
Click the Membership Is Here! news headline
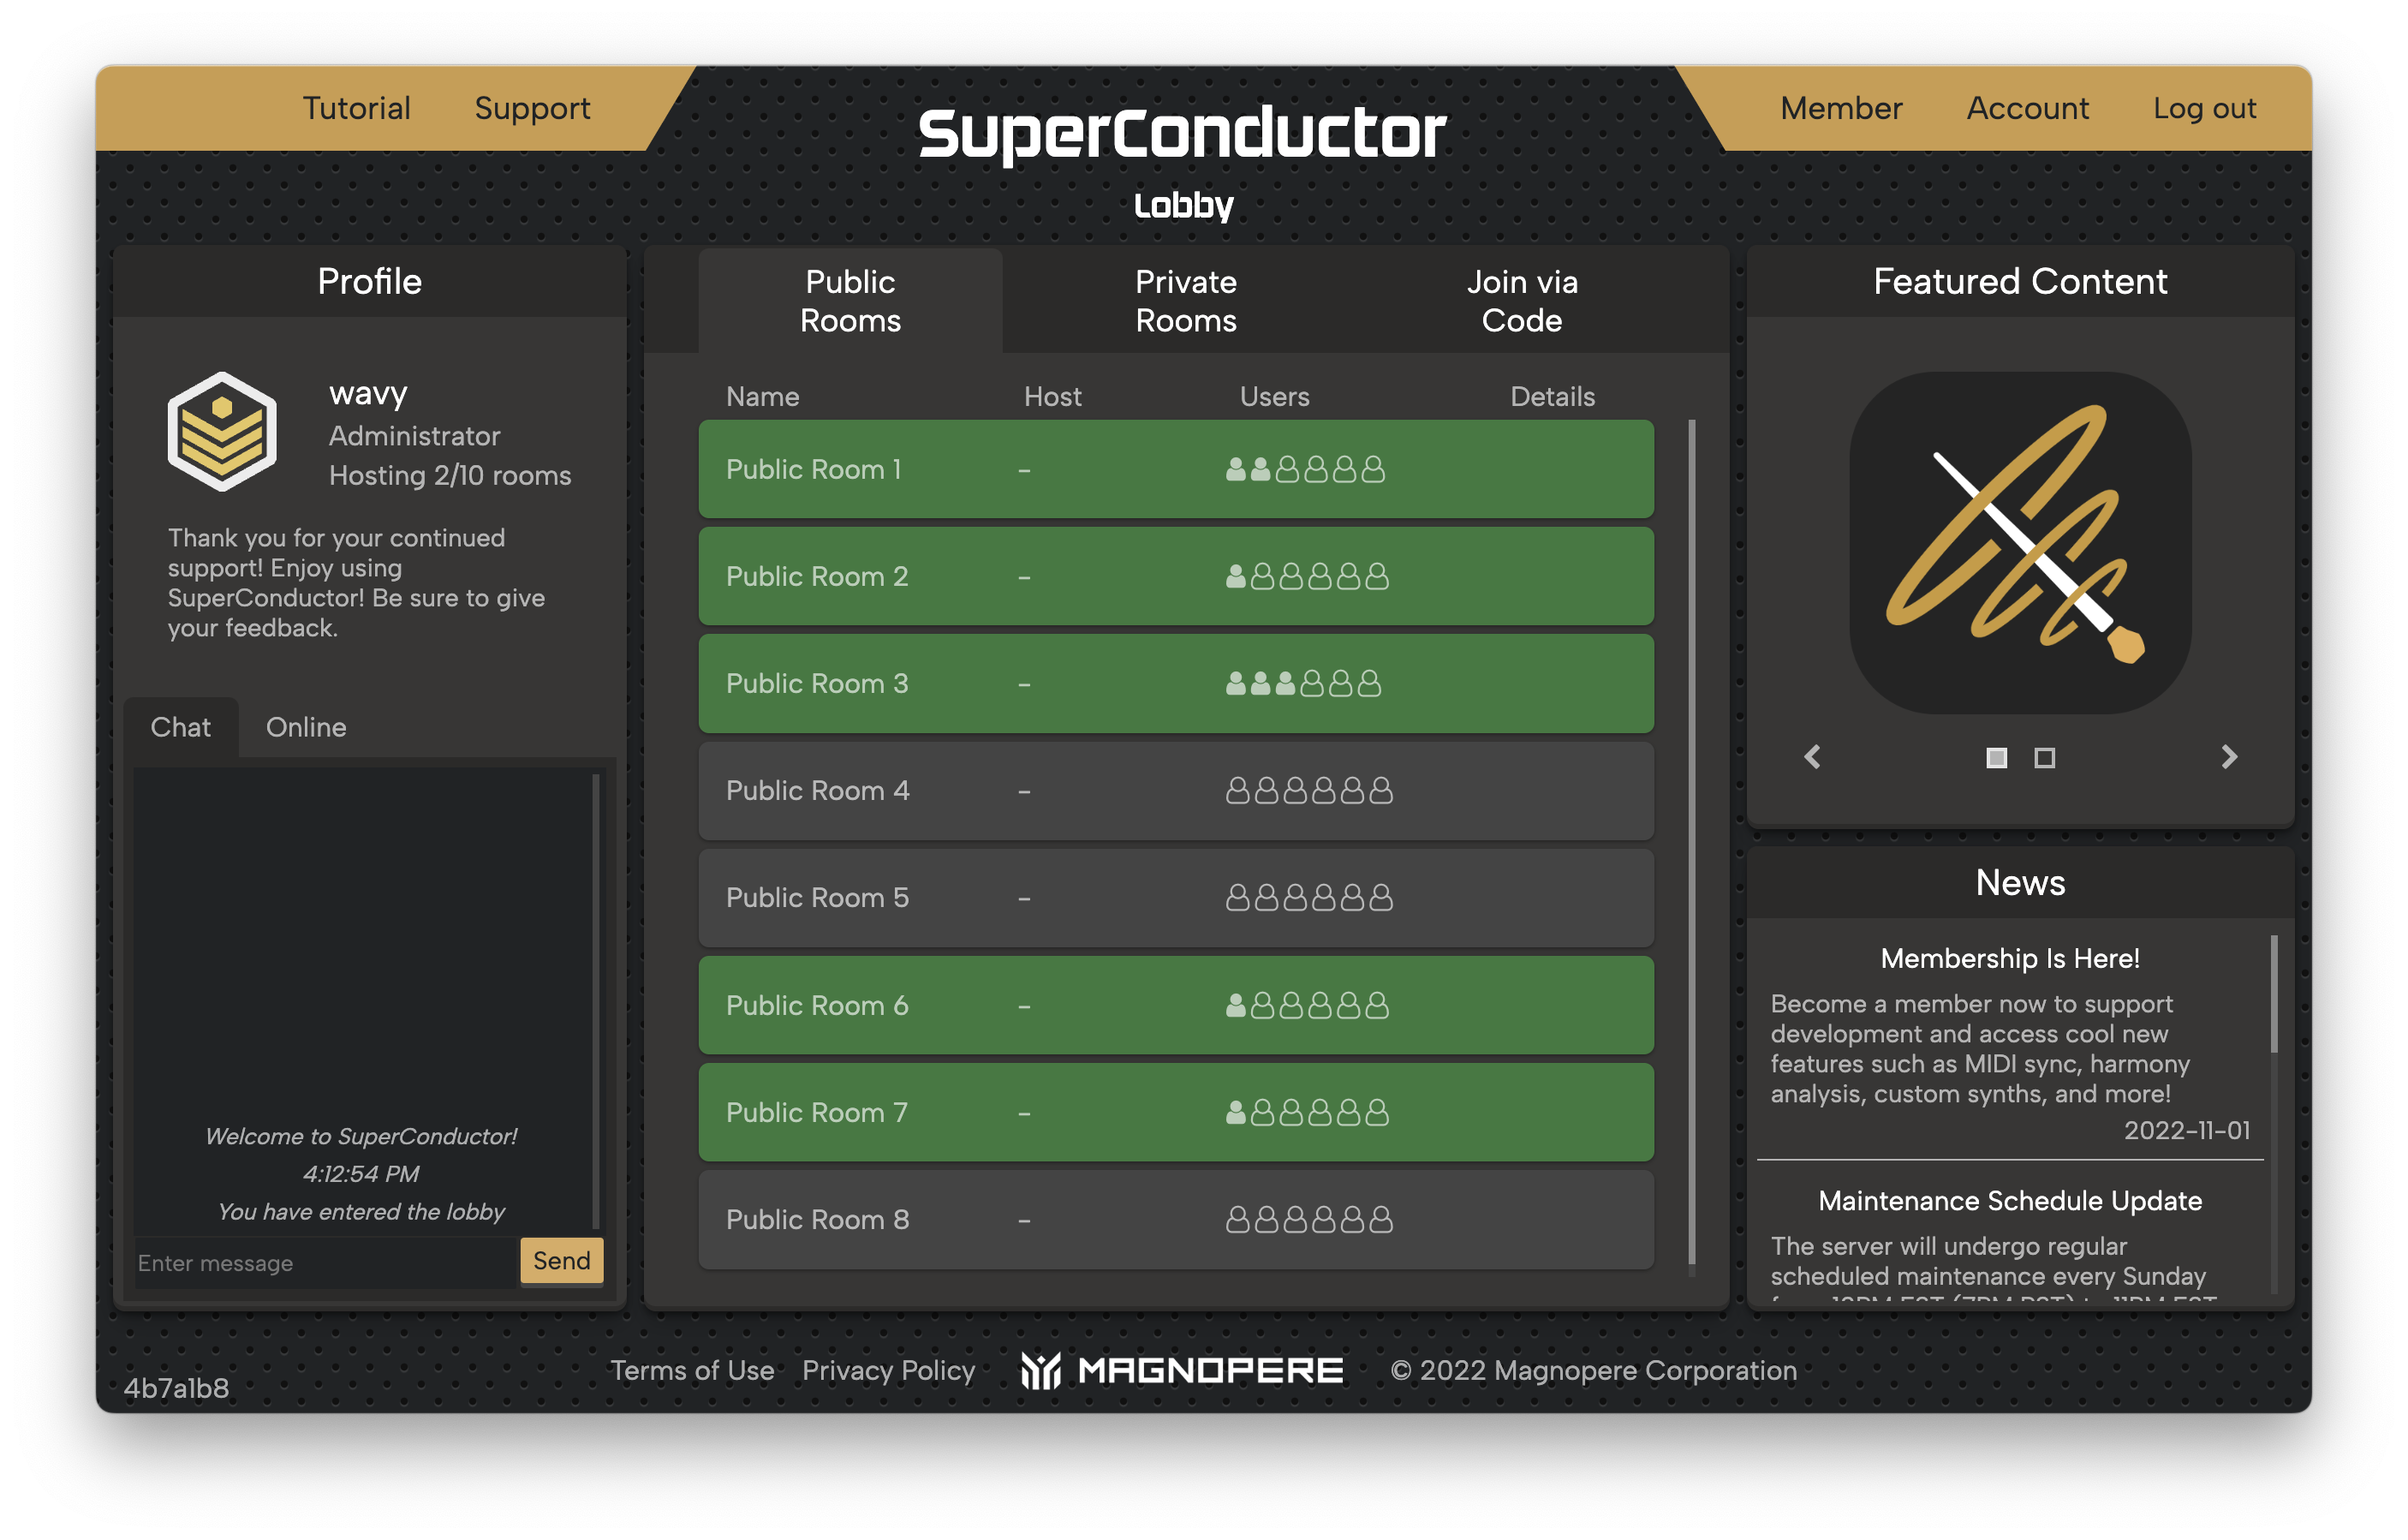2010,958
